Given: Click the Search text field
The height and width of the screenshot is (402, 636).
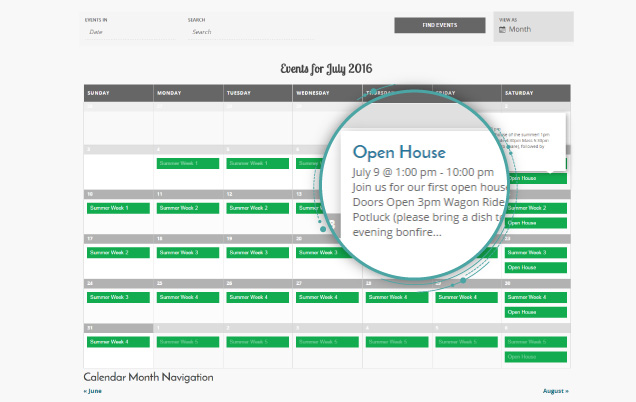Looking at the screenshot, I should pos(250,32).
